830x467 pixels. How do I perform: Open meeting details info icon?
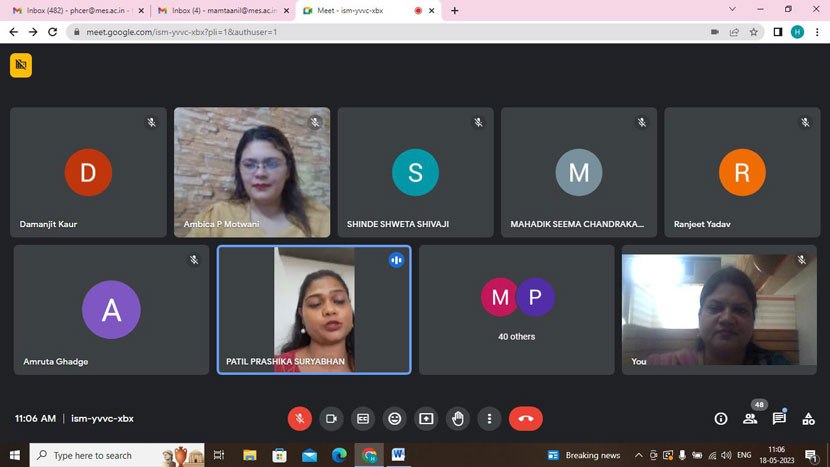pyautogui.click(x=720, y=419)
